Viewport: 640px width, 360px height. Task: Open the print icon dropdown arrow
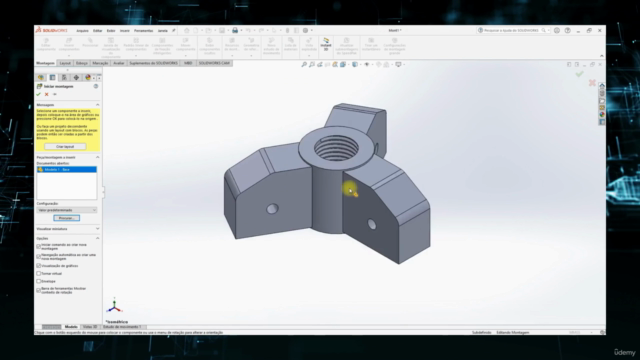click(241, 31)
